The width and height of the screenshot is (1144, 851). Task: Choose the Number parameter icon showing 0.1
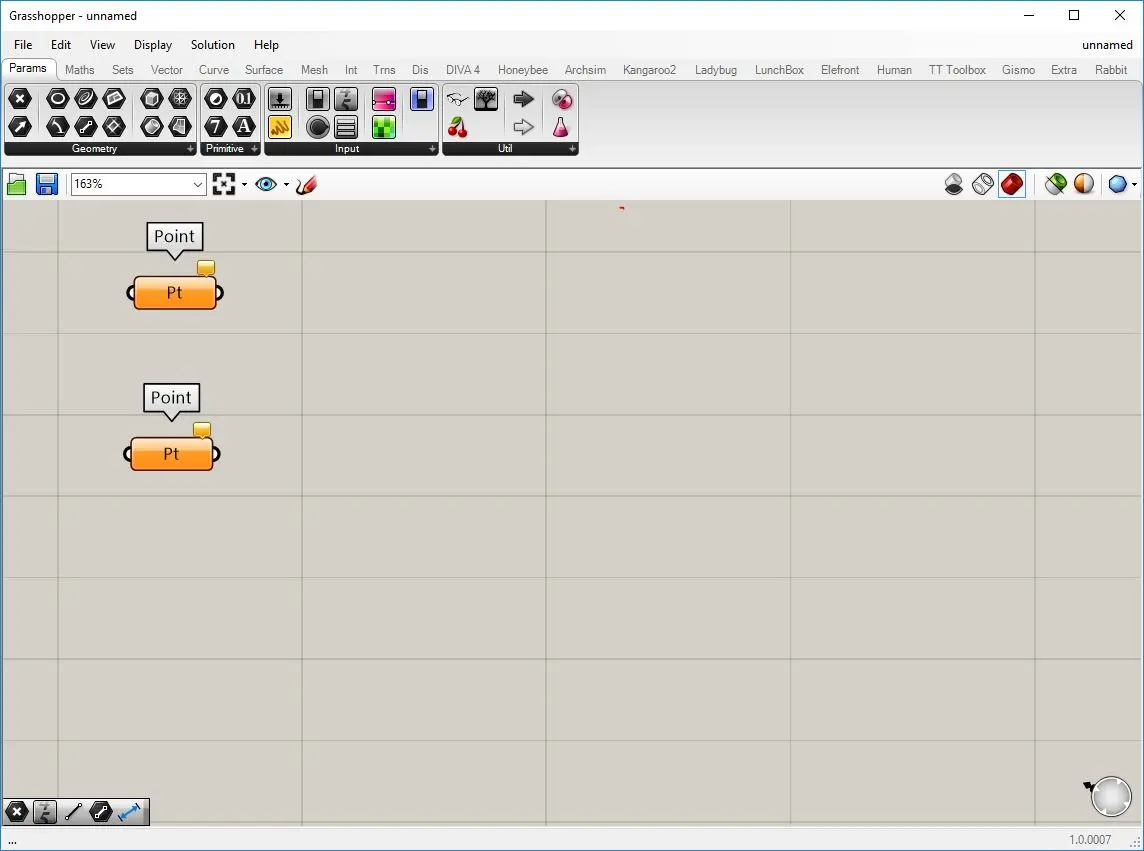coord(244,99)
